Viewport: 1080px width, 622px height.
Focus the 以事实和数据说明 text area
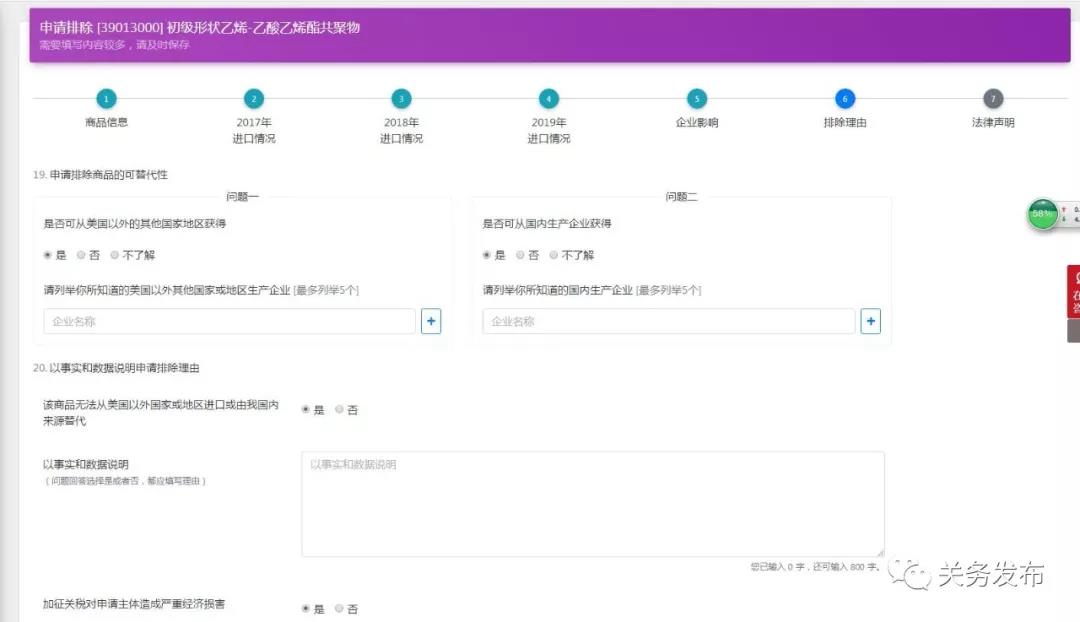coord(592,504)
